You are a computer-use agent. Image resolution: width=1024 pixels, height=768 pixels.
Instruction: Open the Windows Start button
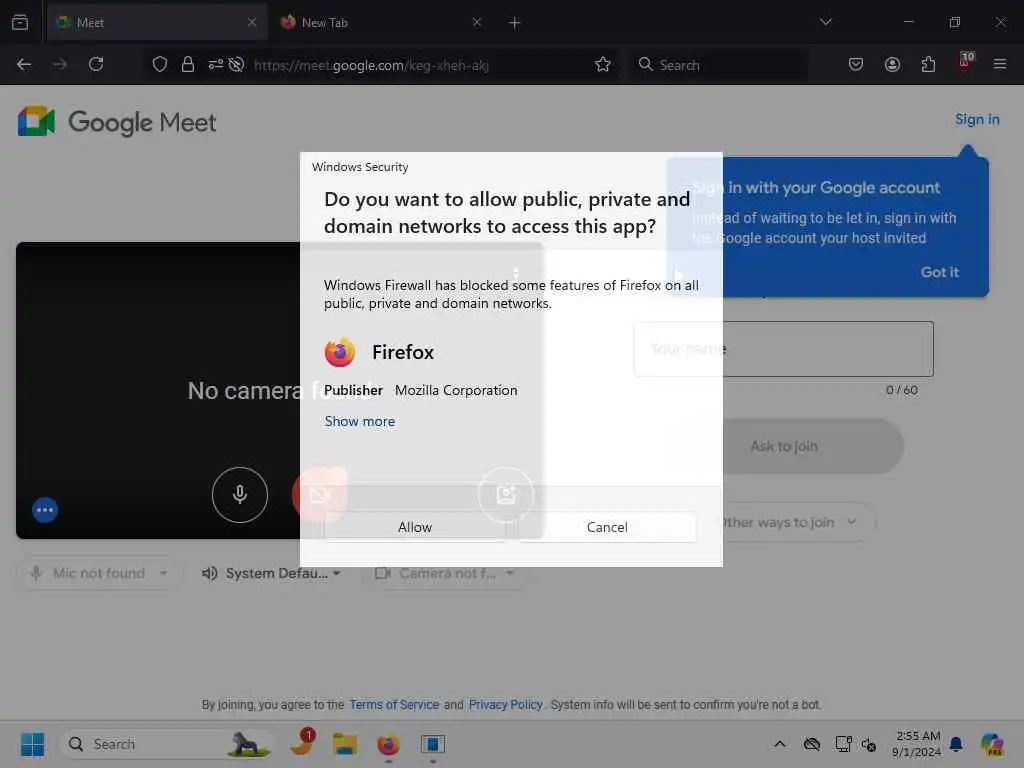coord(32,744)
